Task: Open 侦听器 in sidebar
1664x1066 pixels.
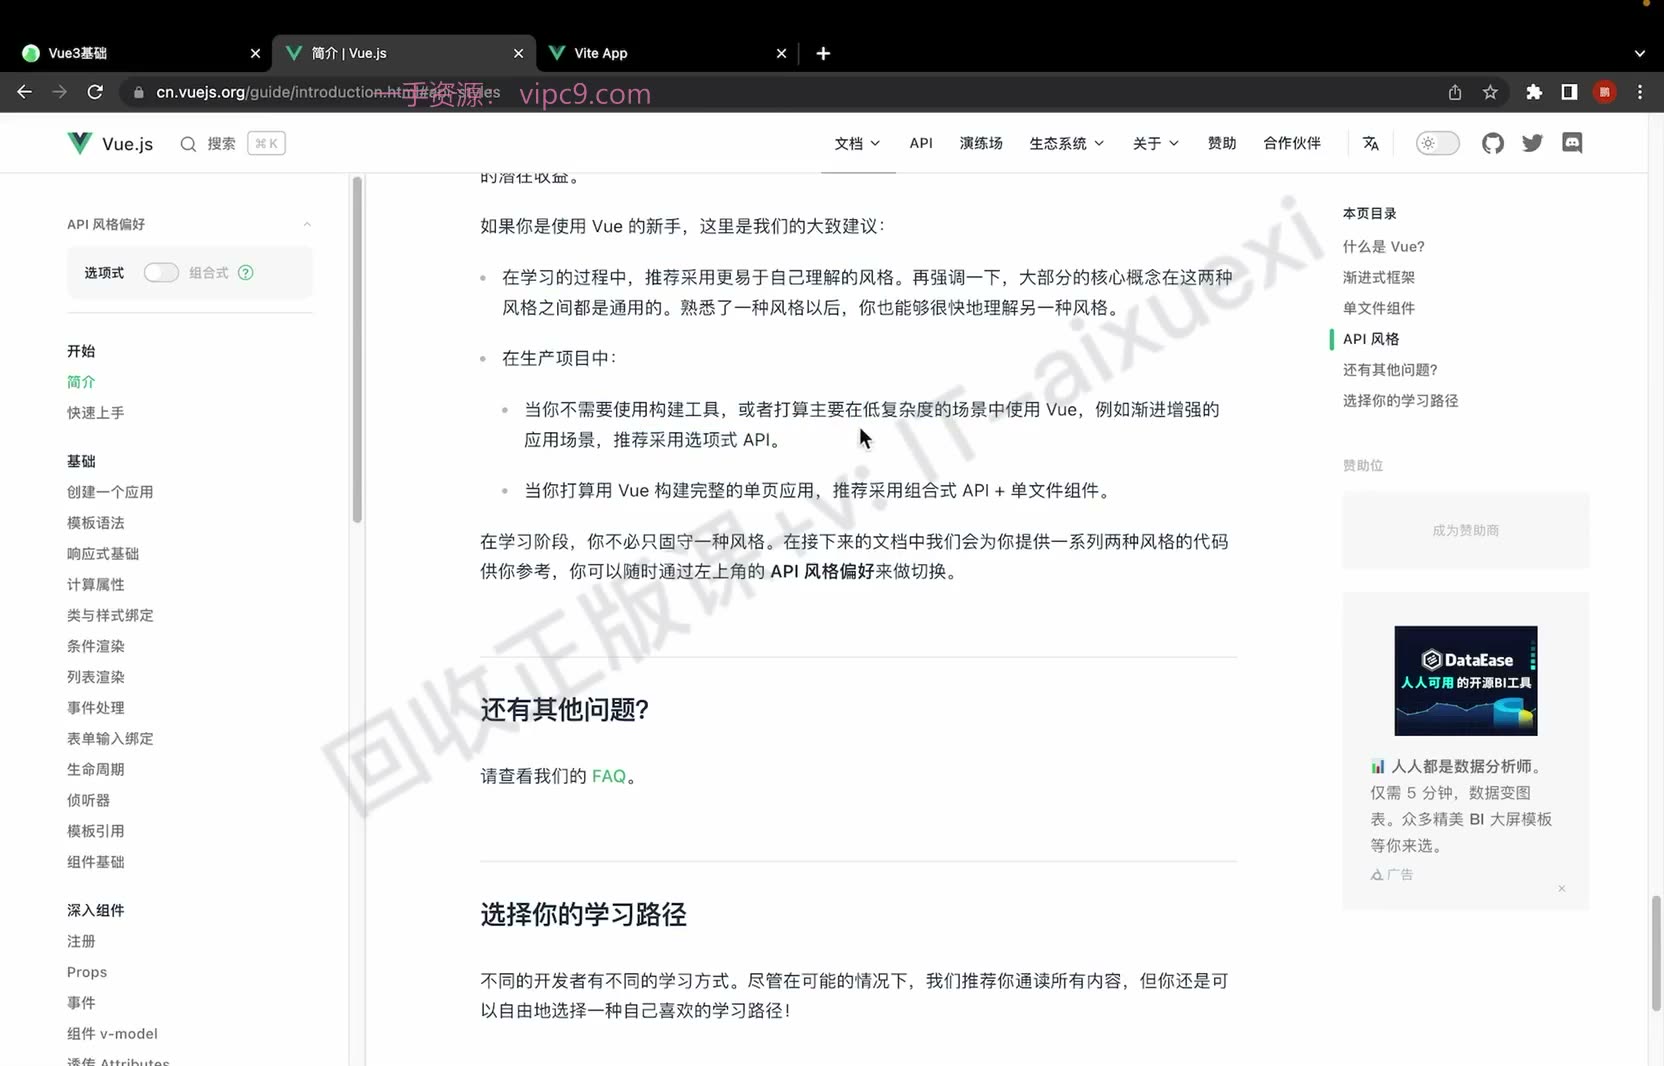Action: [88, 800]
